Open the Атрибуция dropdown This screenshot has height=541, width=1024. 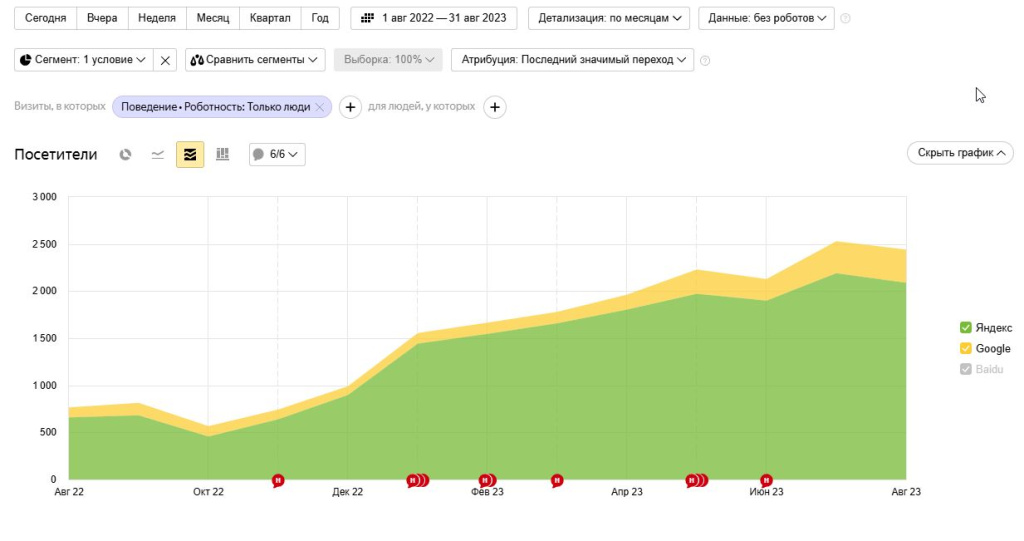(572, 60)
